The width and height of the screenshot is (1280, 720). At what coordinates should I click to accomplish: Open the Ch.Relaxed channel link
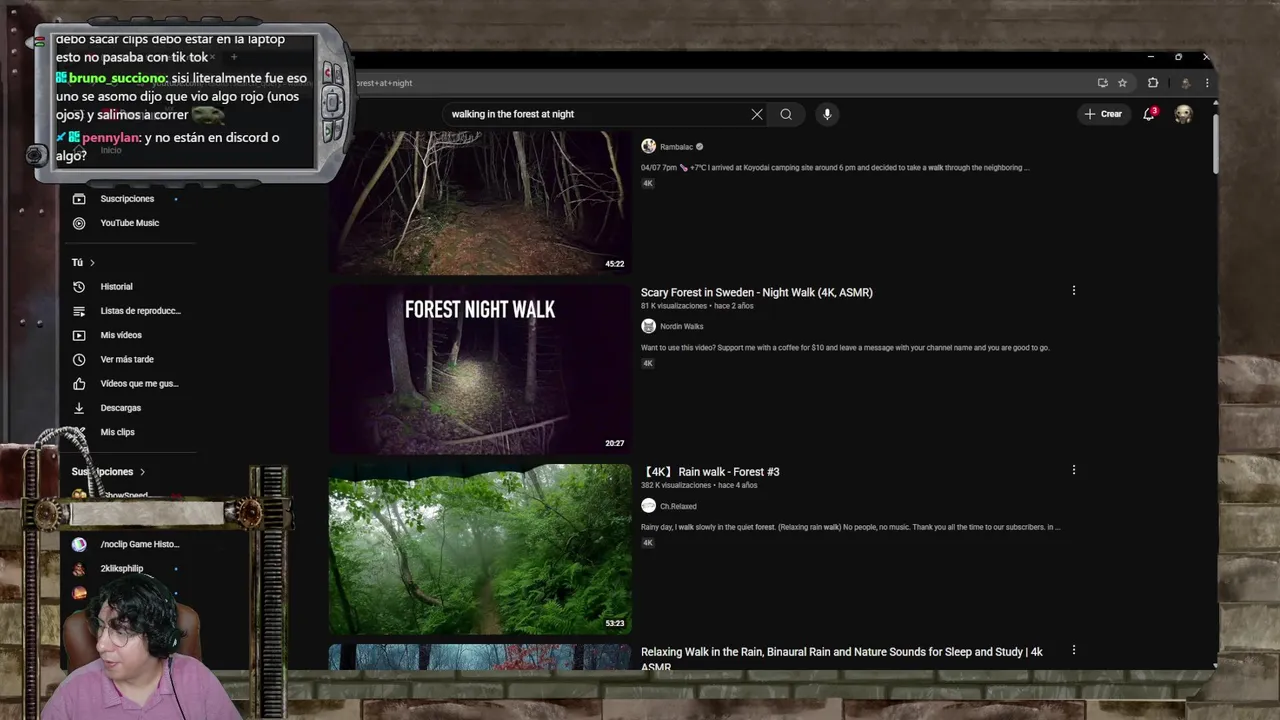(x=678, y=506)
